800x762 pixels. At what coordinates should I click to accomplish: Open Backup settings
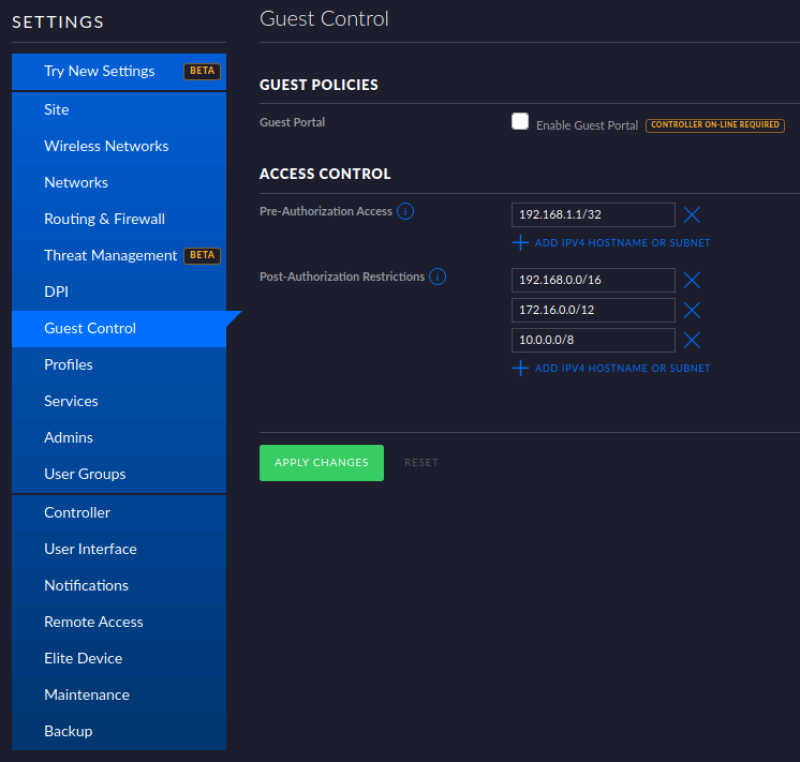pos(119,731)
